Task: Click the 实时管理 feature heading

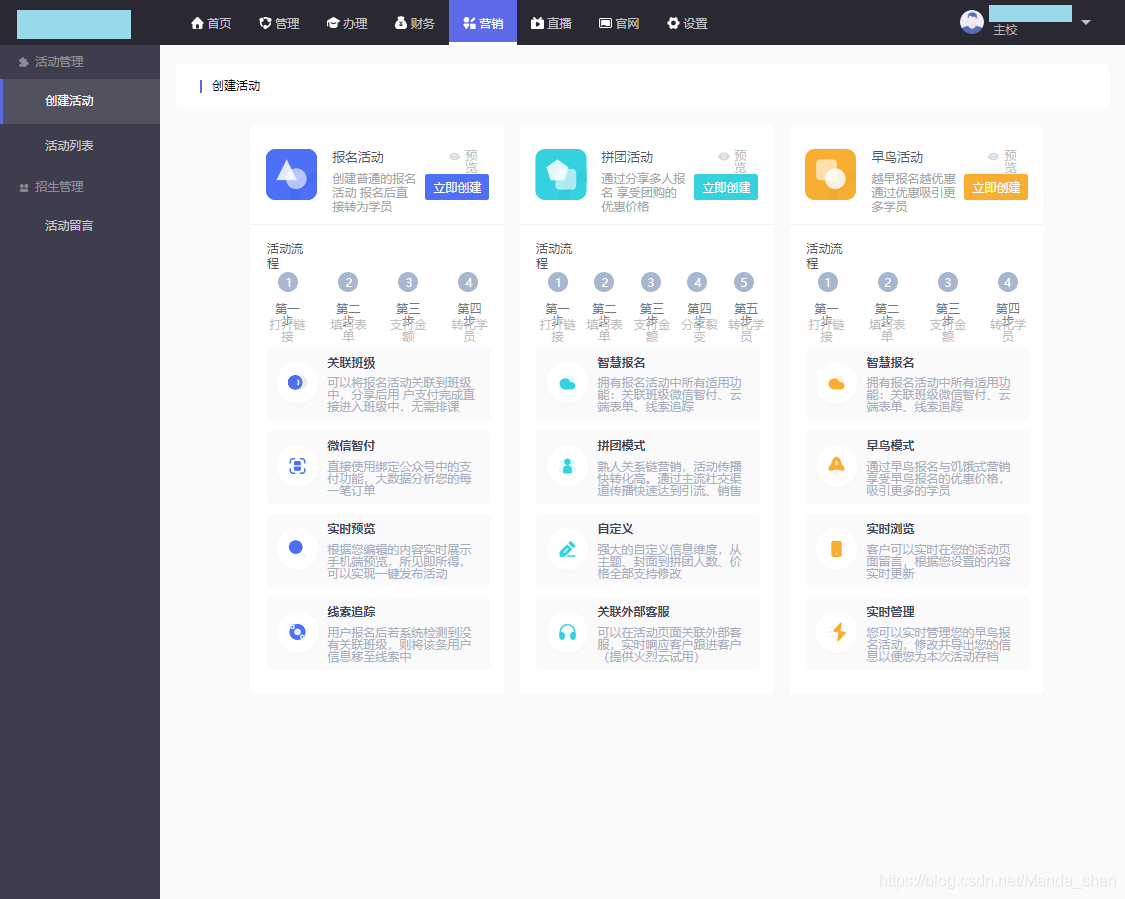Action: (890, 612)
